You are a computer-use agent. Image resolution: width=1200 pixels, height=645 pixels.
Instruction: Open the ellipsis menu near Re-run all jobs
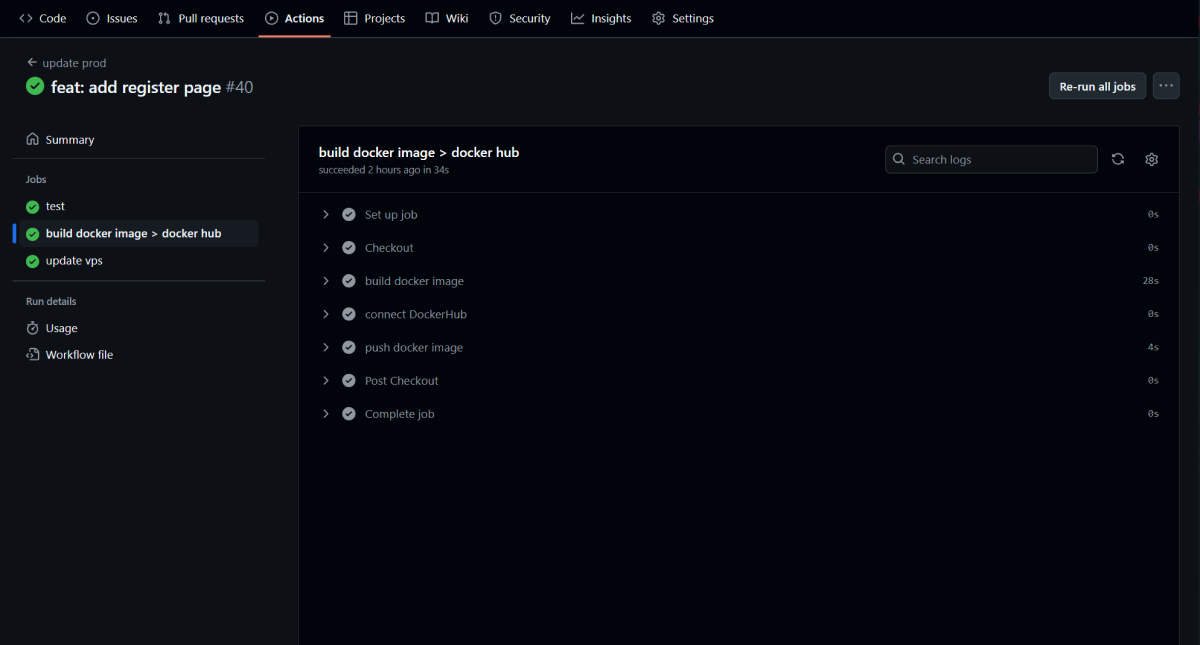click(1166, 86)
